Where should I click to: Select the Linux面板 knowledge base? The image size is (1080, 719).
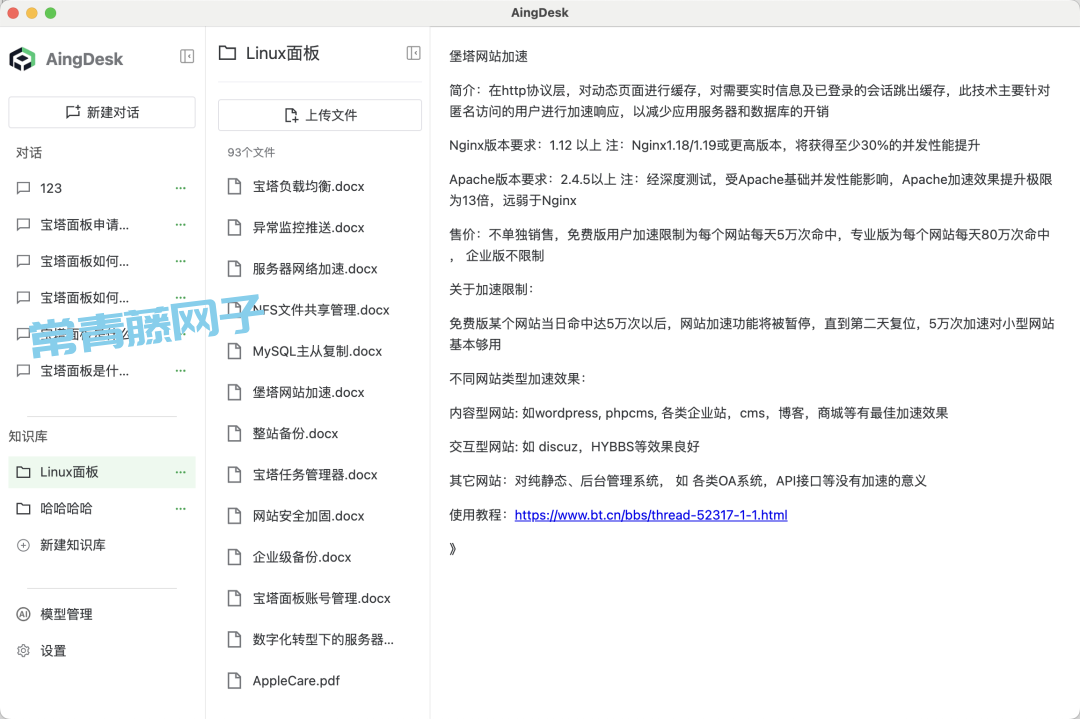[102, 472]
